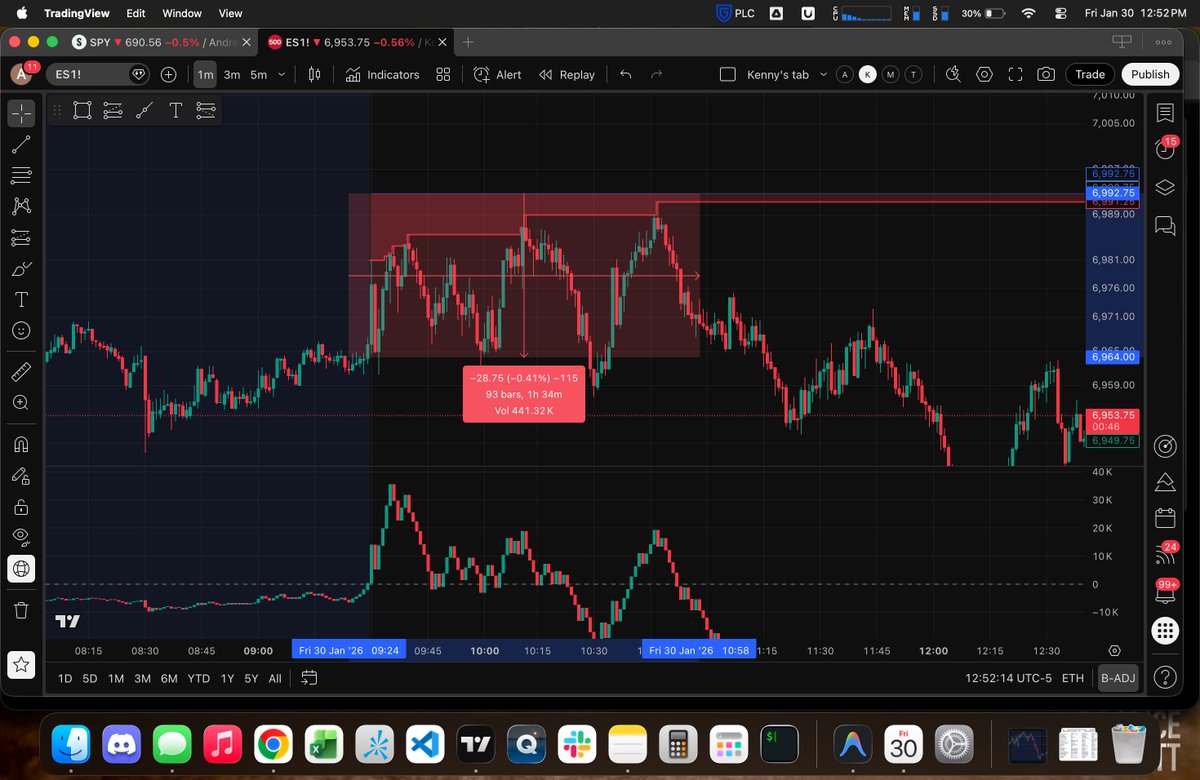Screen dimensions: 1200x780
Task: Set date range to 1D
Action: (64, 678)
